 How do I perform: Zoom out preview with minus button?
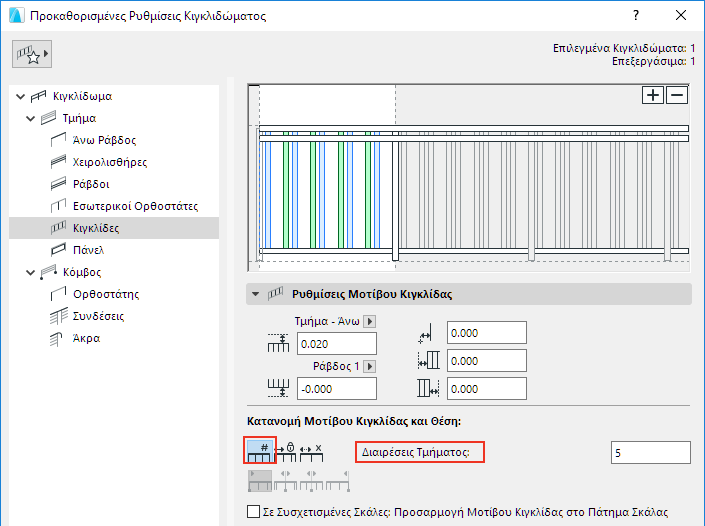coord(677,95)
